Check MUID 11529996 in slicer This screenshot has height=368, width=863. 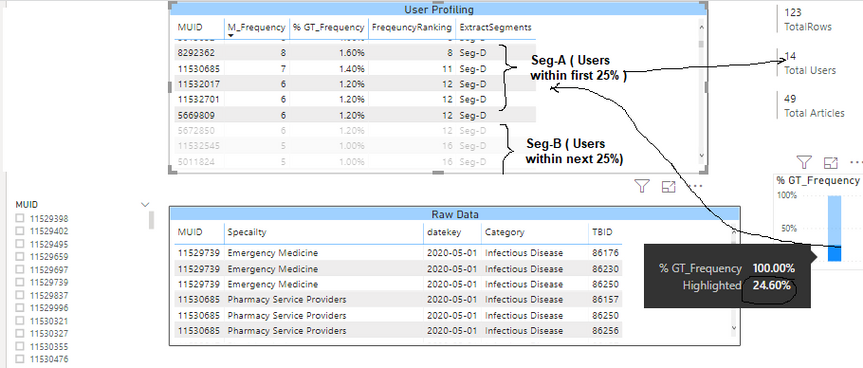point(20,307)
